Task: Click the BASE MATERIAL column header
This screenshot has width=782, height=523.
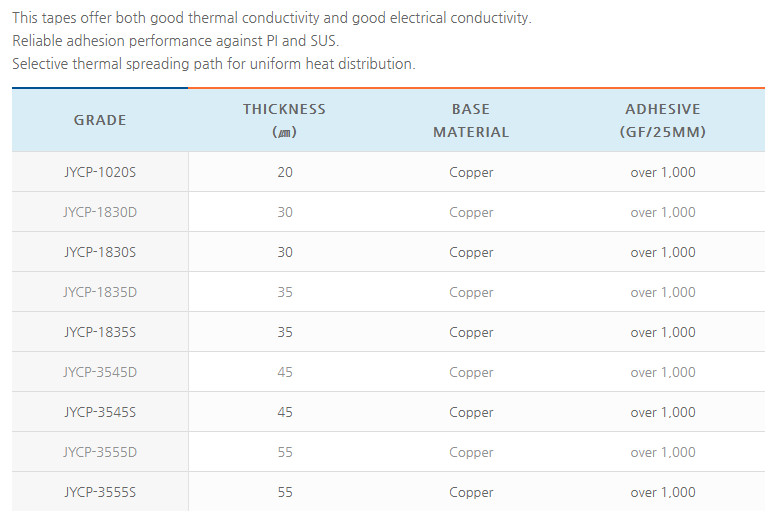Action: click(471, 120)
